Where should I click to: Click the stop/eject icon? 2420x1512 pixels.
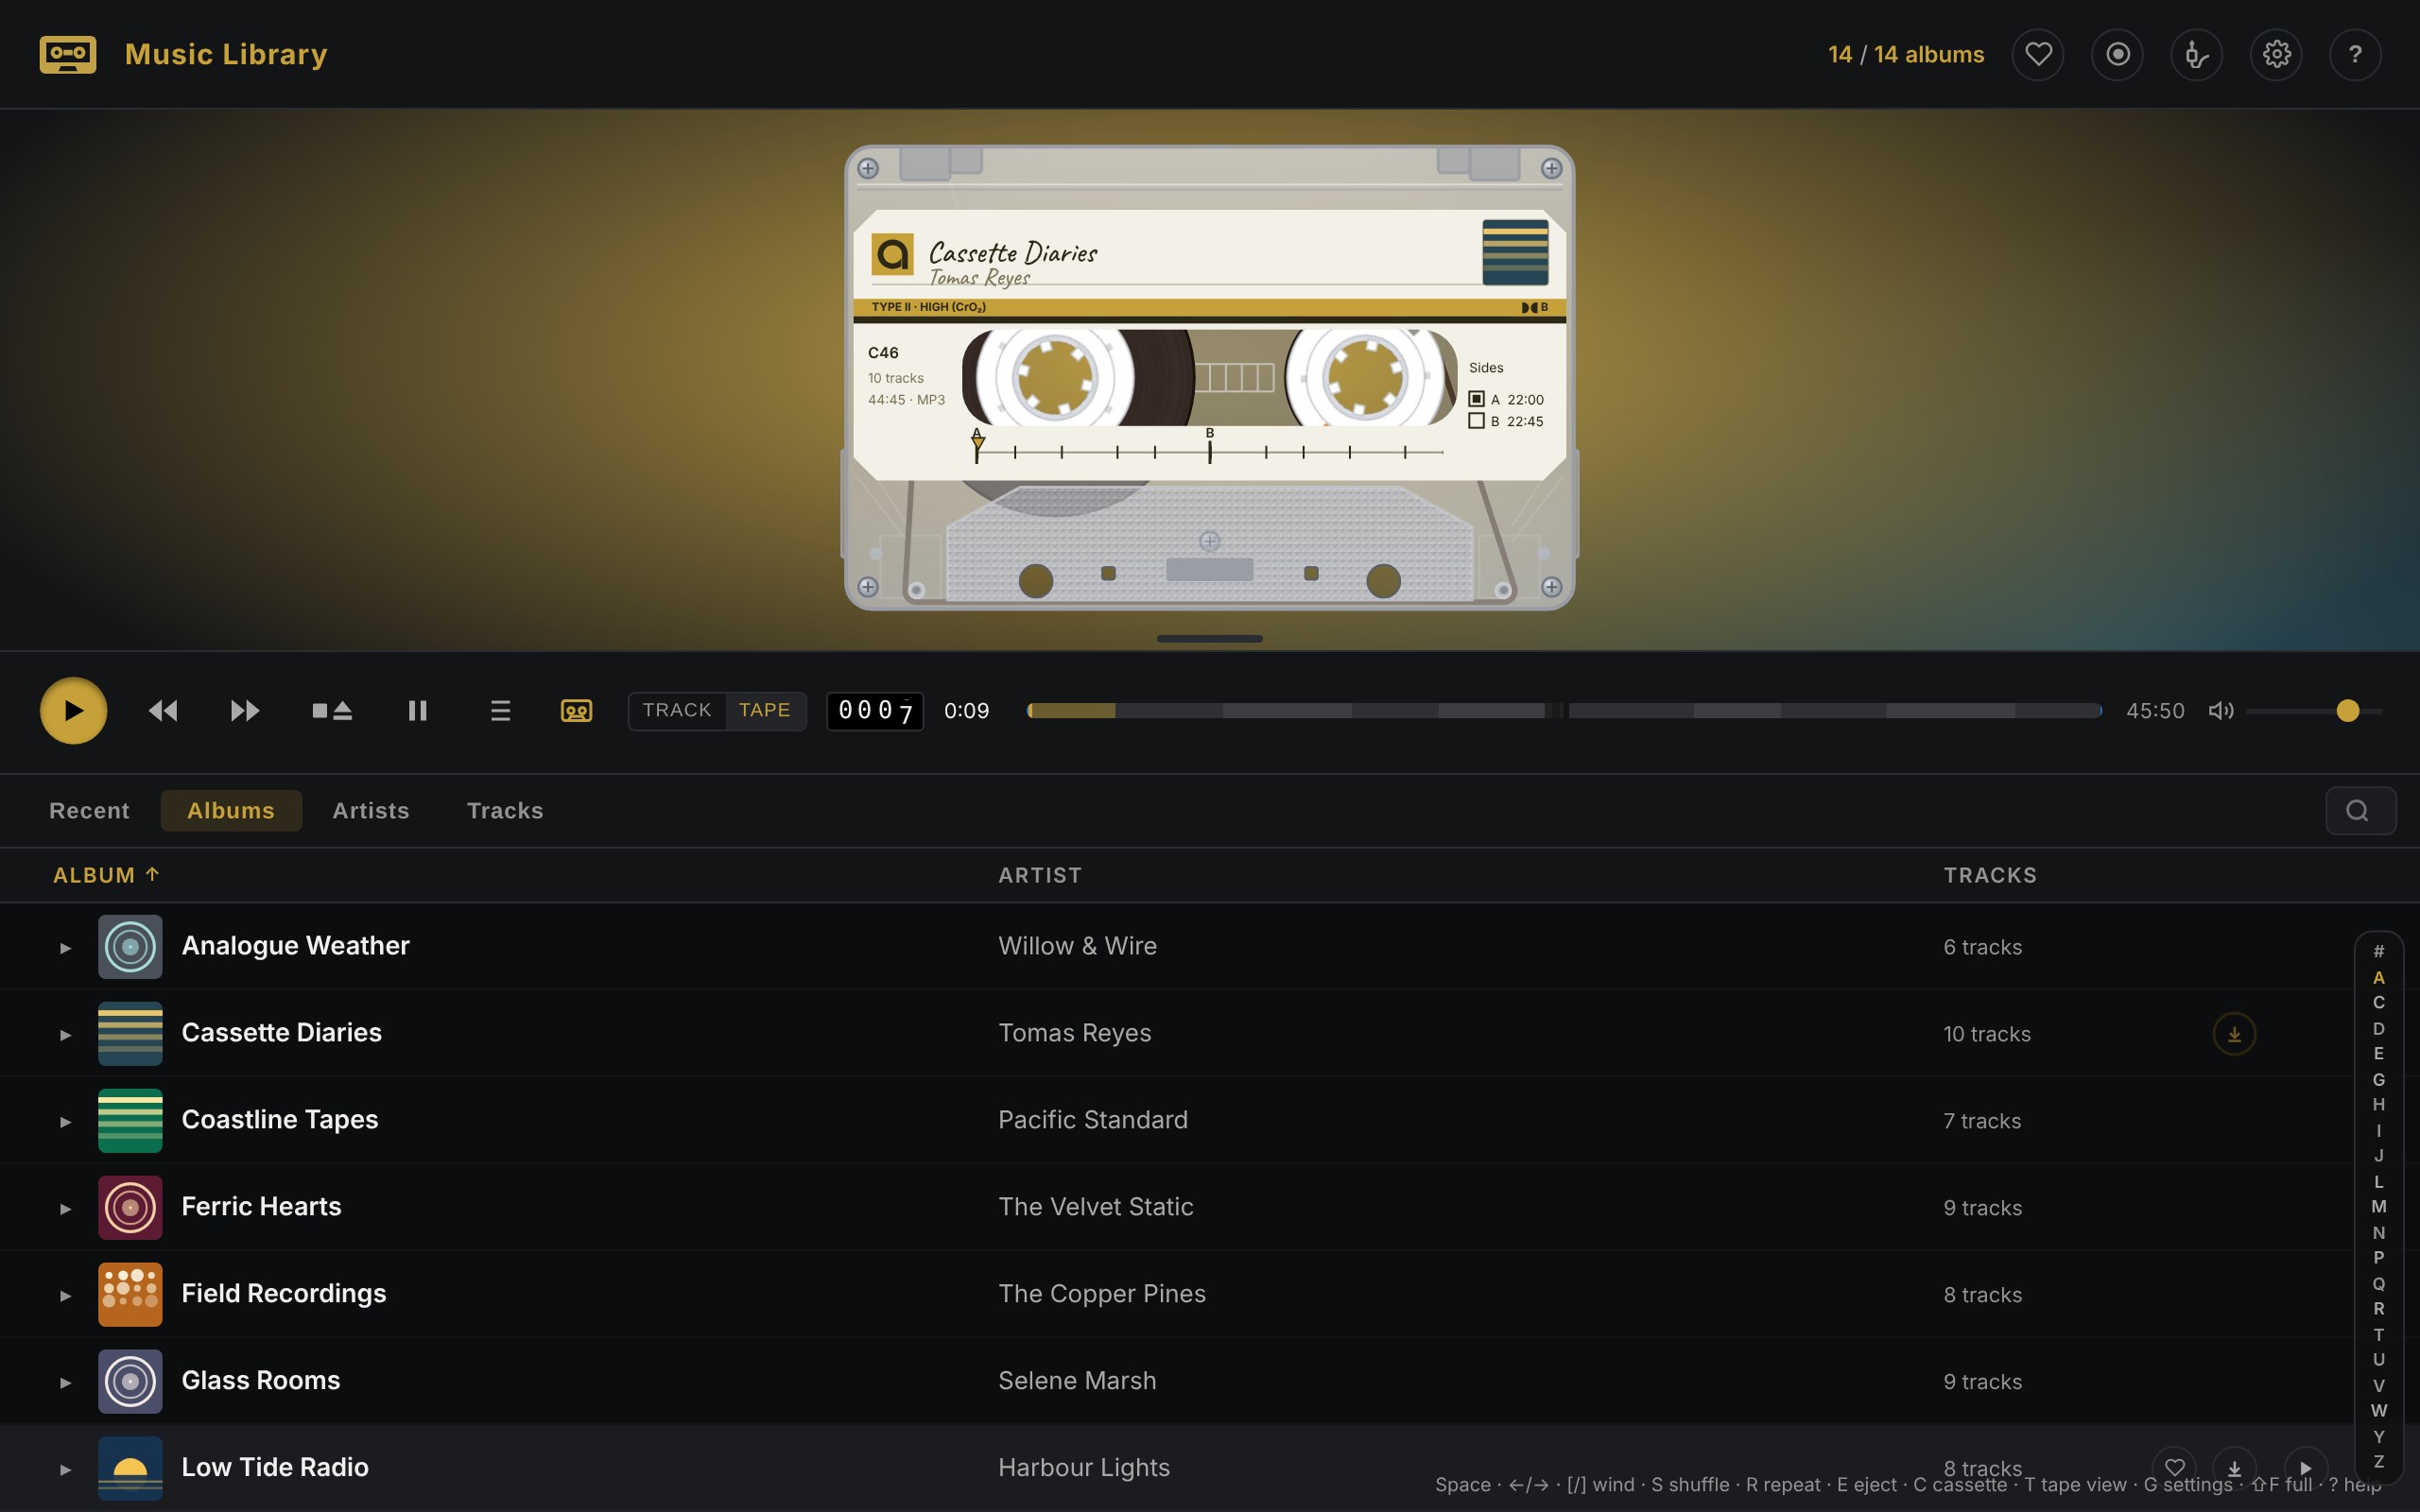[332, 710]
